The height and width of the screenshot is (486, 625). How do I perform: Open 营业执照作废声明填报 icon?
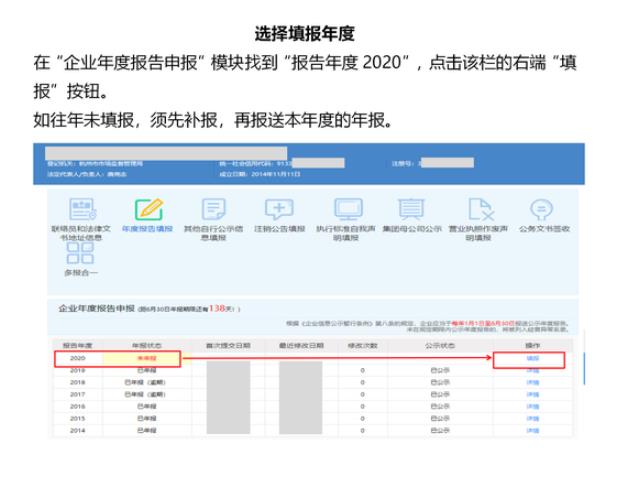coord(481,209)
